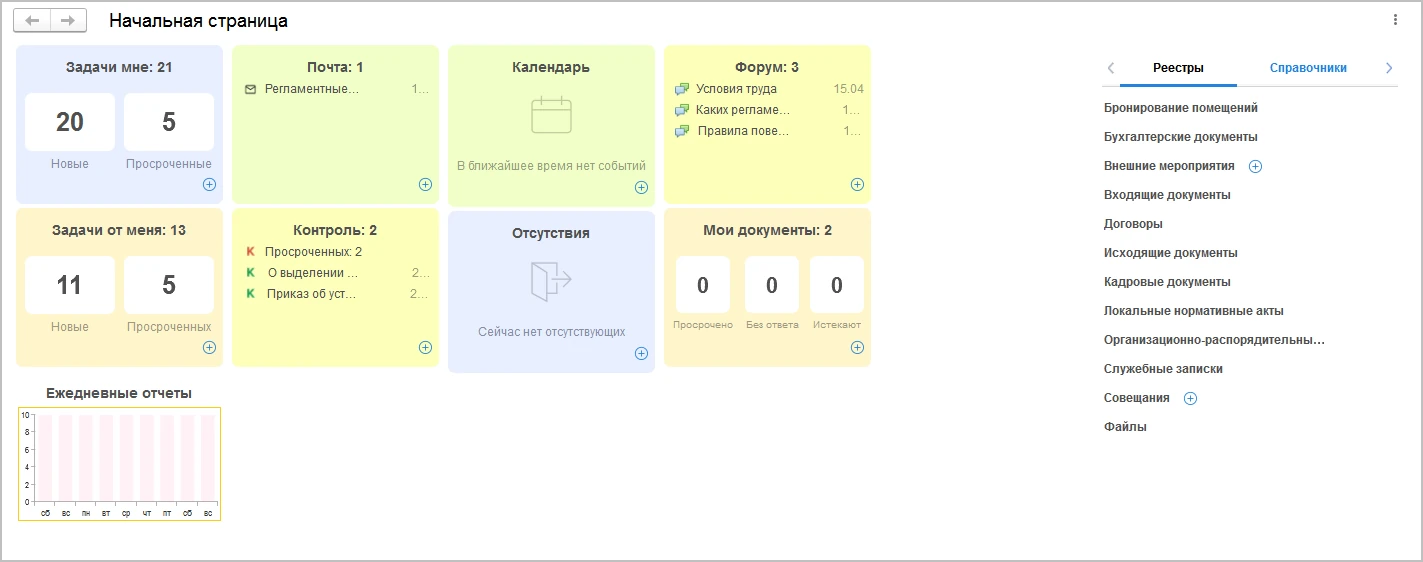Add new item next to Совещания
1423x562 pixels.
[x=1190, y=398]
